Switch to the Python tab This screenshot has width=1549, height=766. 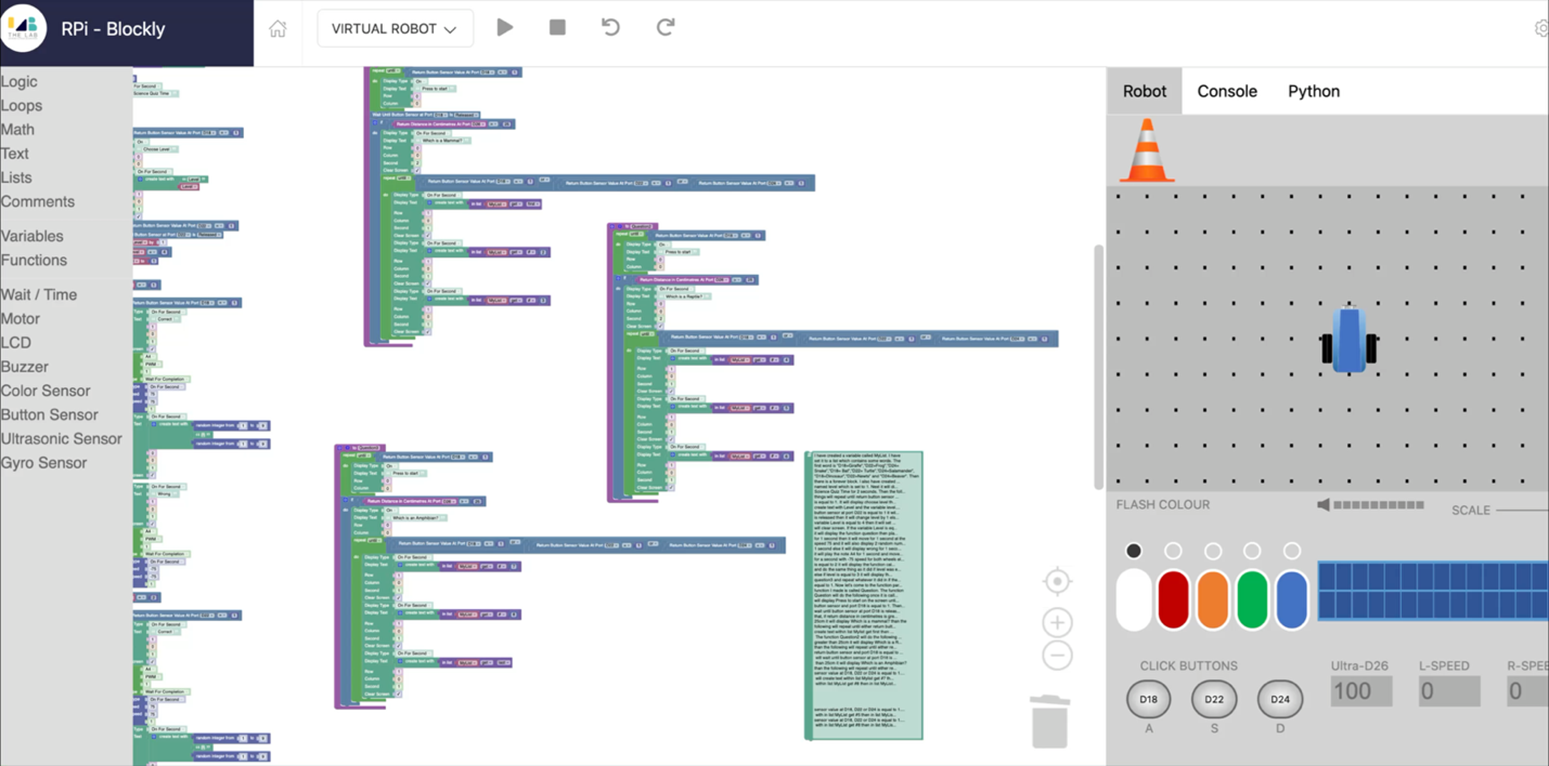(1313, 91)
